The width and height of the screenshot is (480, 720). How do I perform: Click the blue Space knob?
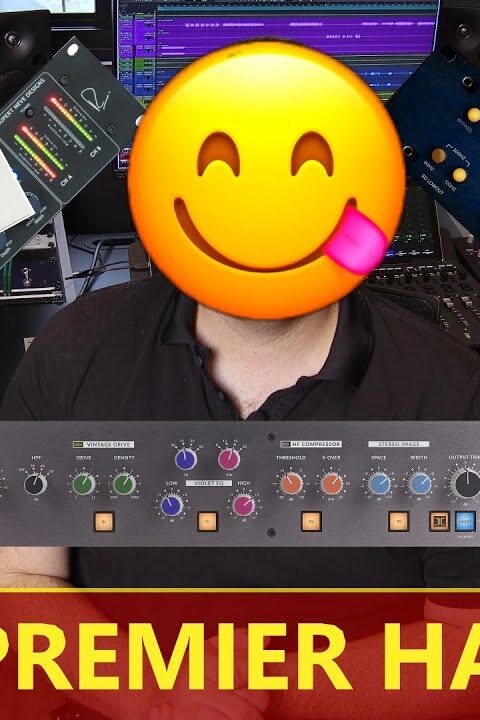[380, 484]
